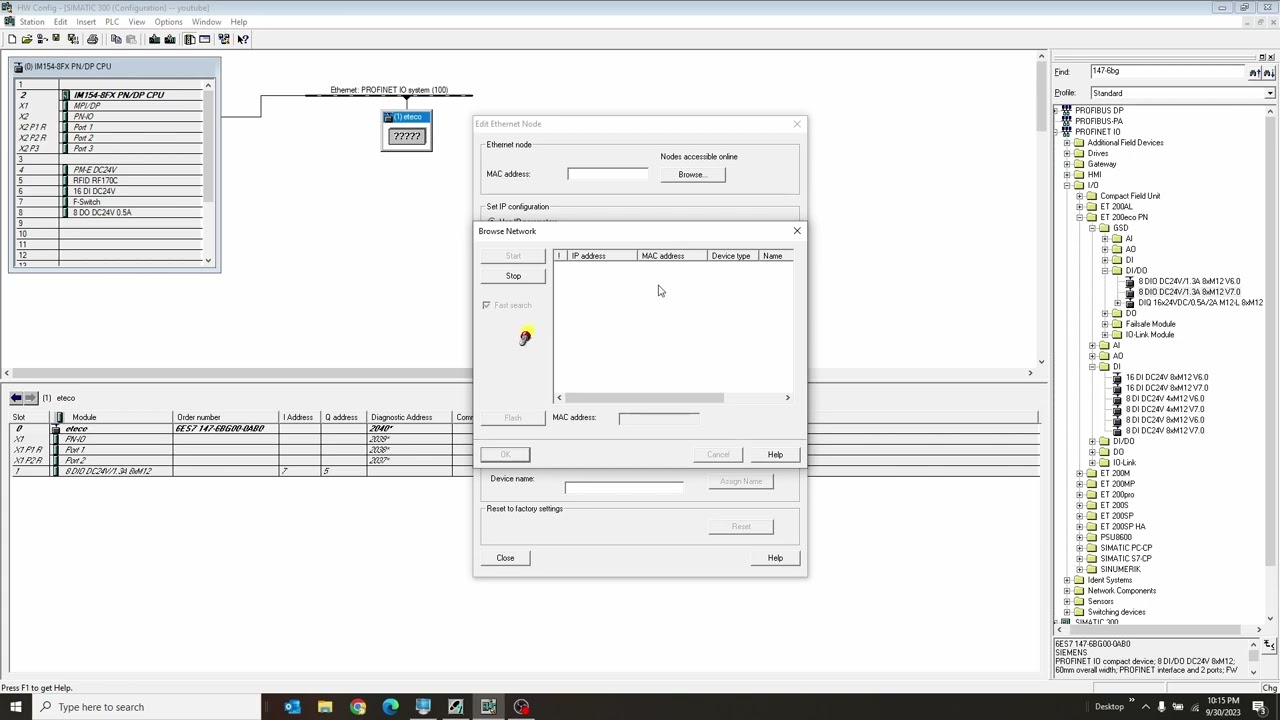Expand the PROFIBUS DP catalog node
Image resolution: width=1280 pixels, height=720 pixels.
click(x=1057, y=110)
